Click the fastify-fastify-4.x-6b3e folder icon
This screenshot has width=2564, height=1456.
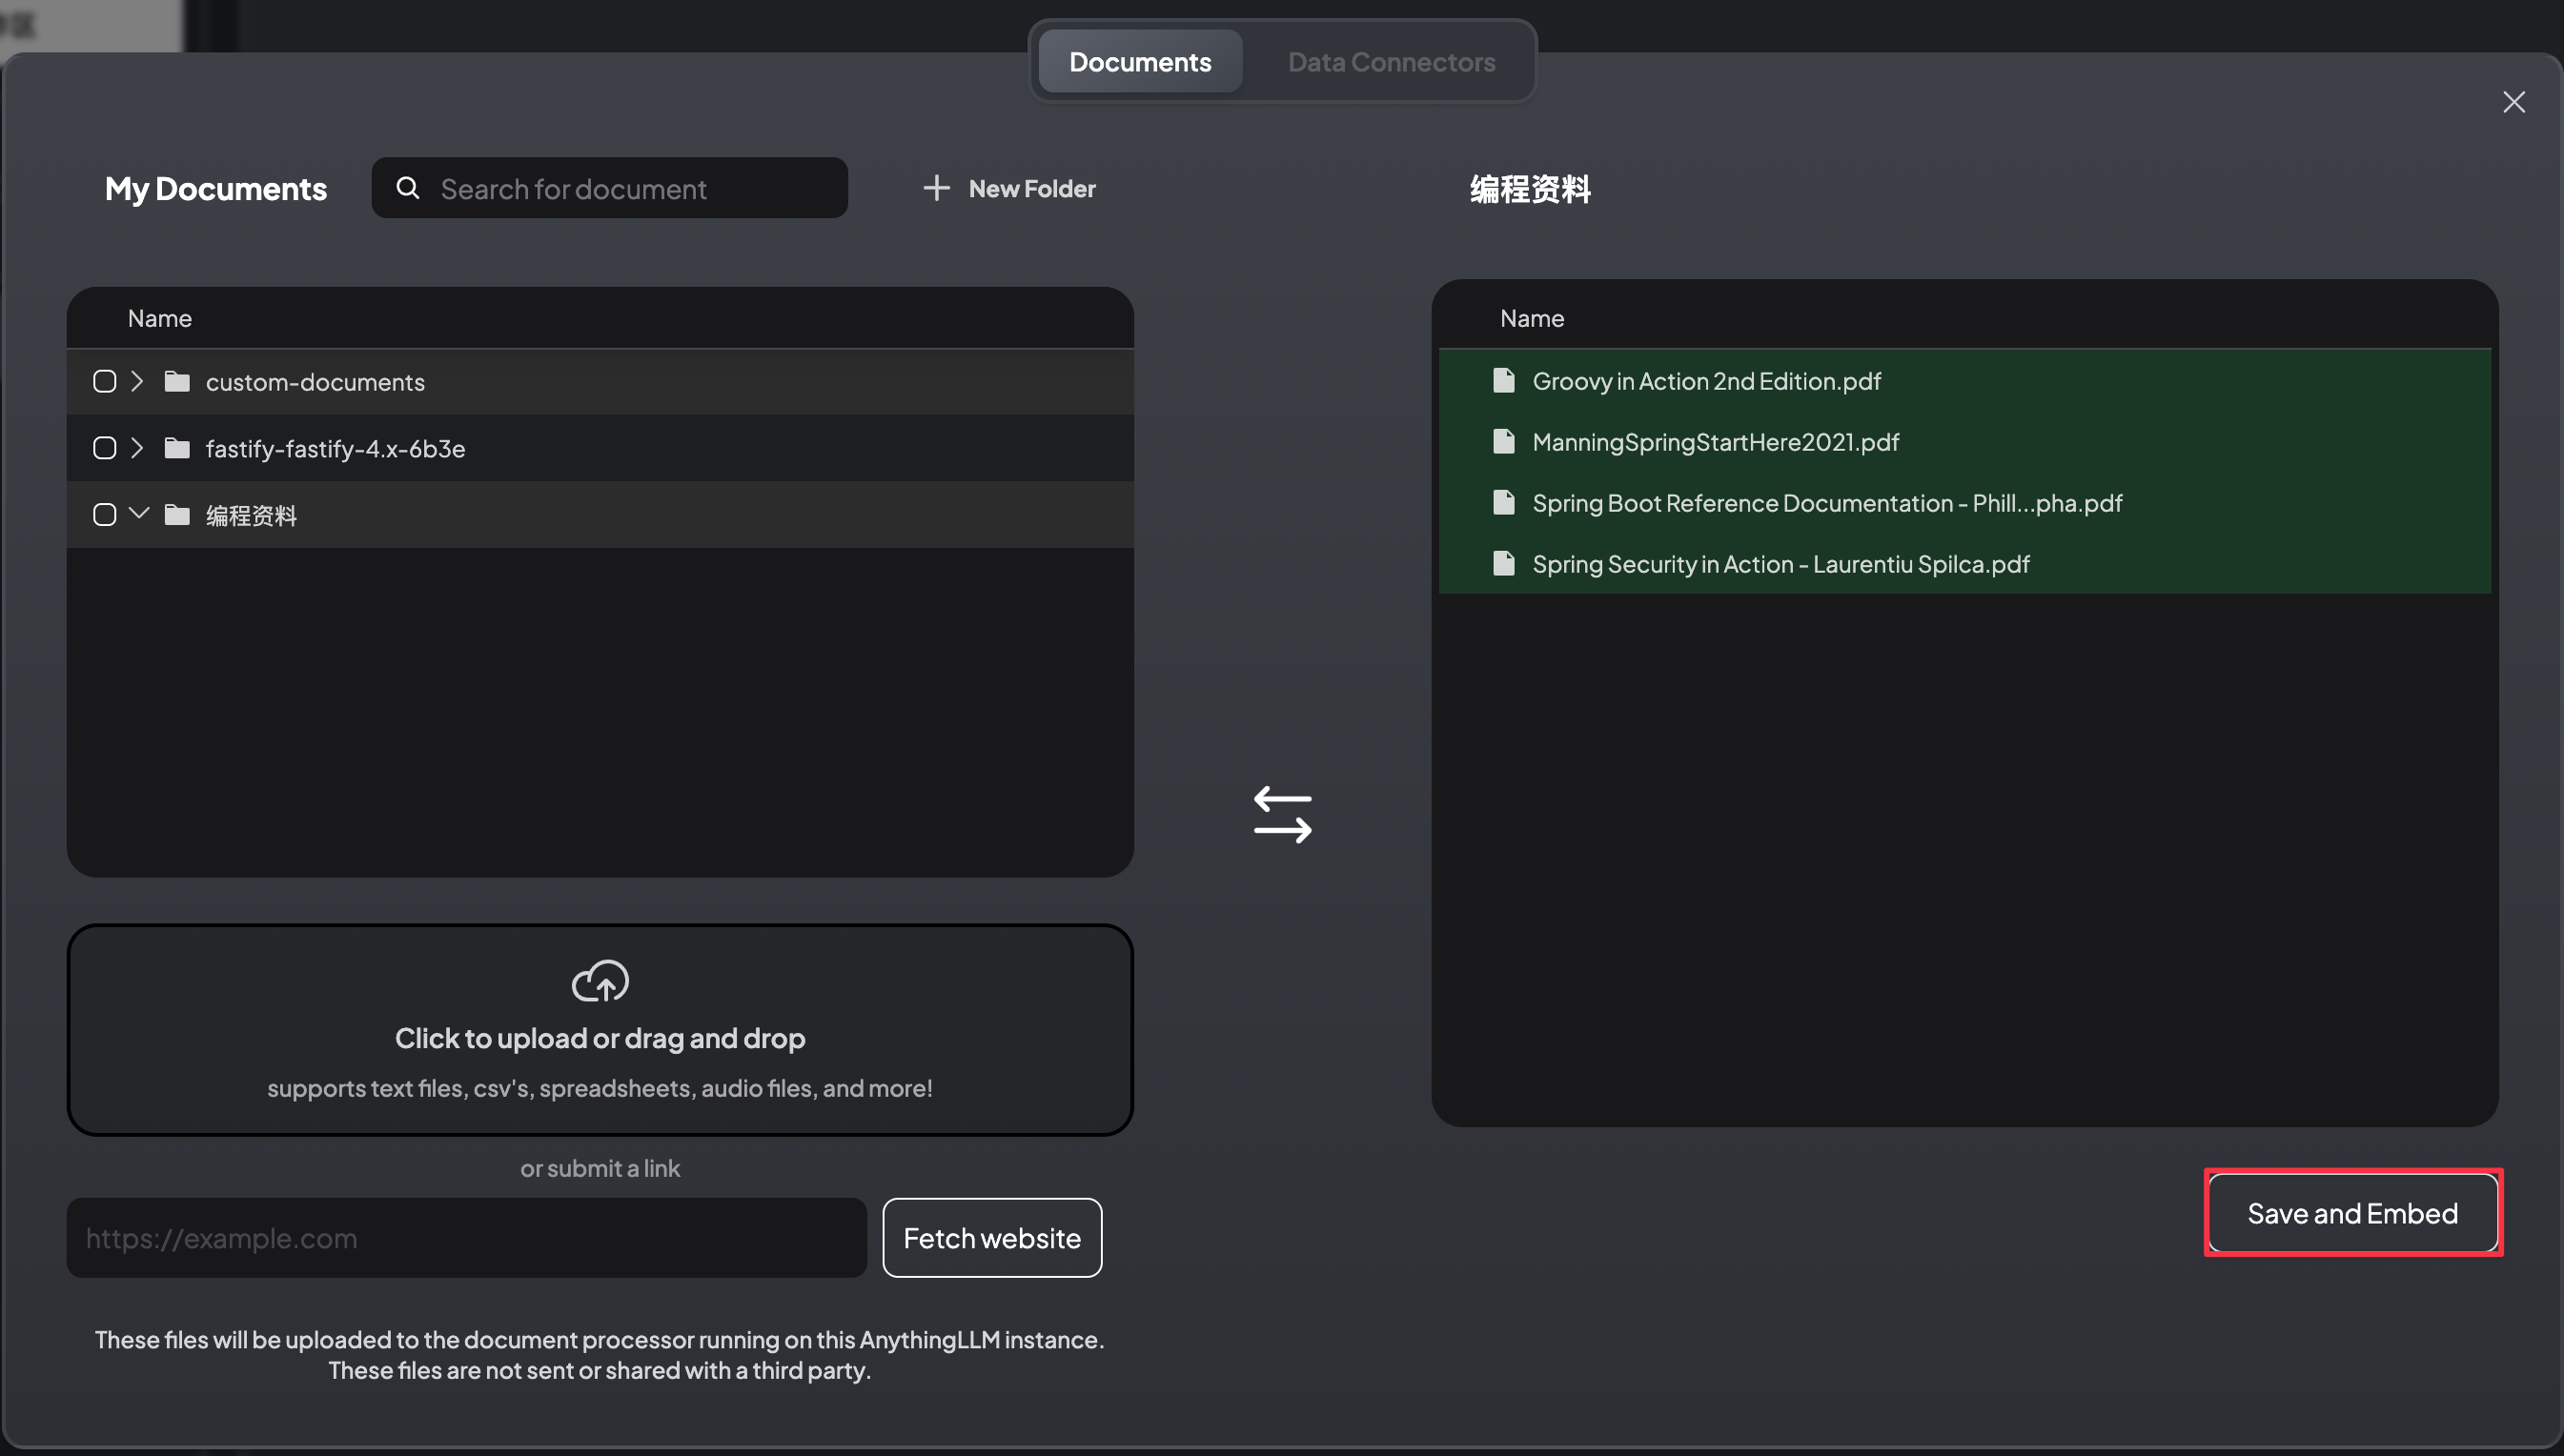pyautogui.click(x=177, y=448)
